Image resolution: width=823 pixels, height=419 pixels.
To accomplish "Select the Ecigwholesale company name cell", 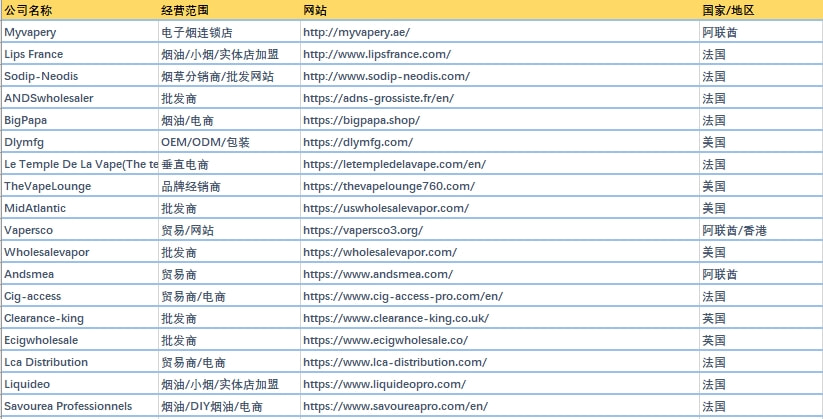I will [x=41, y=340].
